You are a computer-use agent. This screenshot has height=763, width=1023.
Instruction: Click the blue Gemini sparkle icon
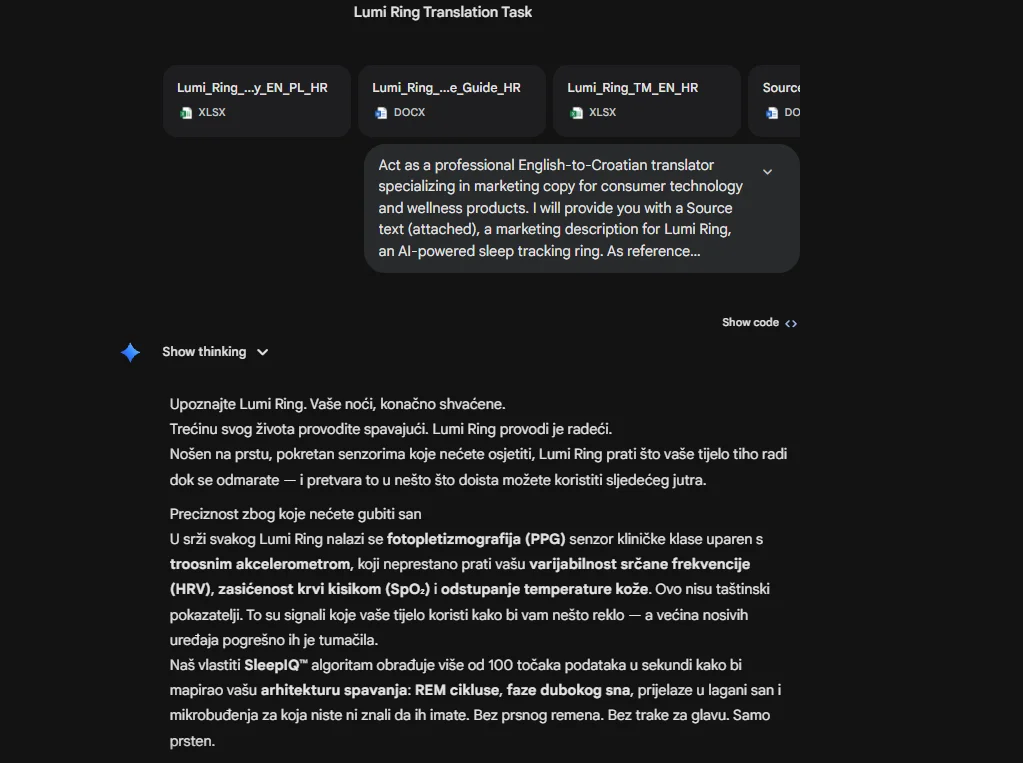[x=130, y=352]
